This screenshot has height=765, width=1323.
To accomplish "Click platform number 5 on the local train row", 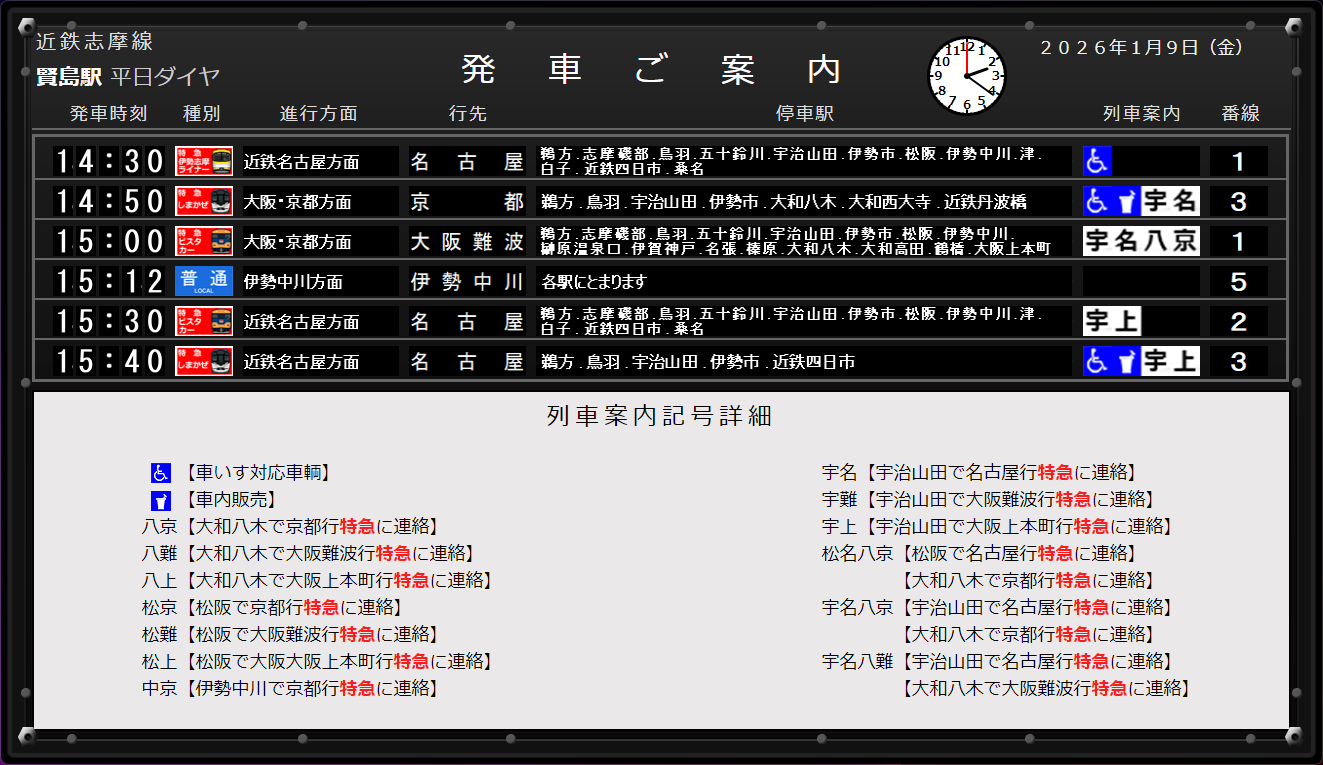I will pyautogui.click(x=1238, y=281).
